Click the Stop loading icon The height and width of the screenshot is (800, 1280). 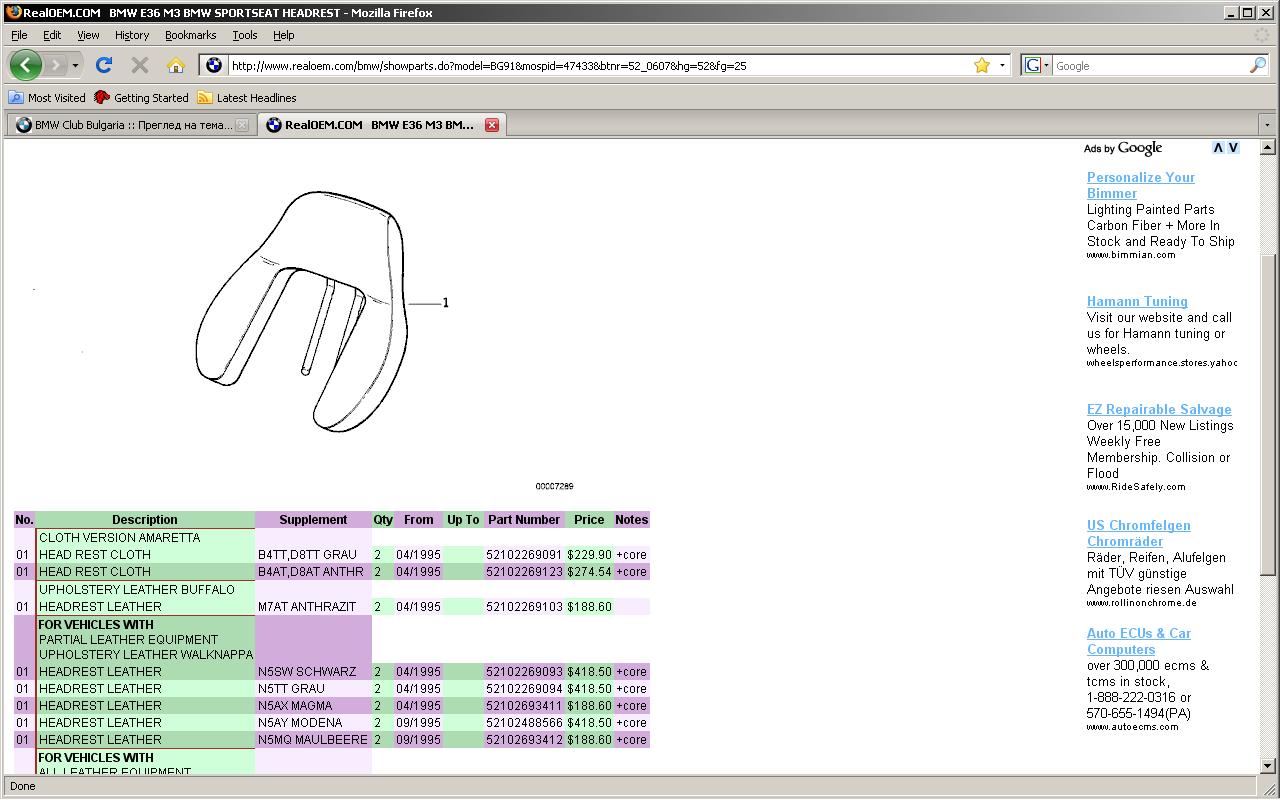(140, 65)
